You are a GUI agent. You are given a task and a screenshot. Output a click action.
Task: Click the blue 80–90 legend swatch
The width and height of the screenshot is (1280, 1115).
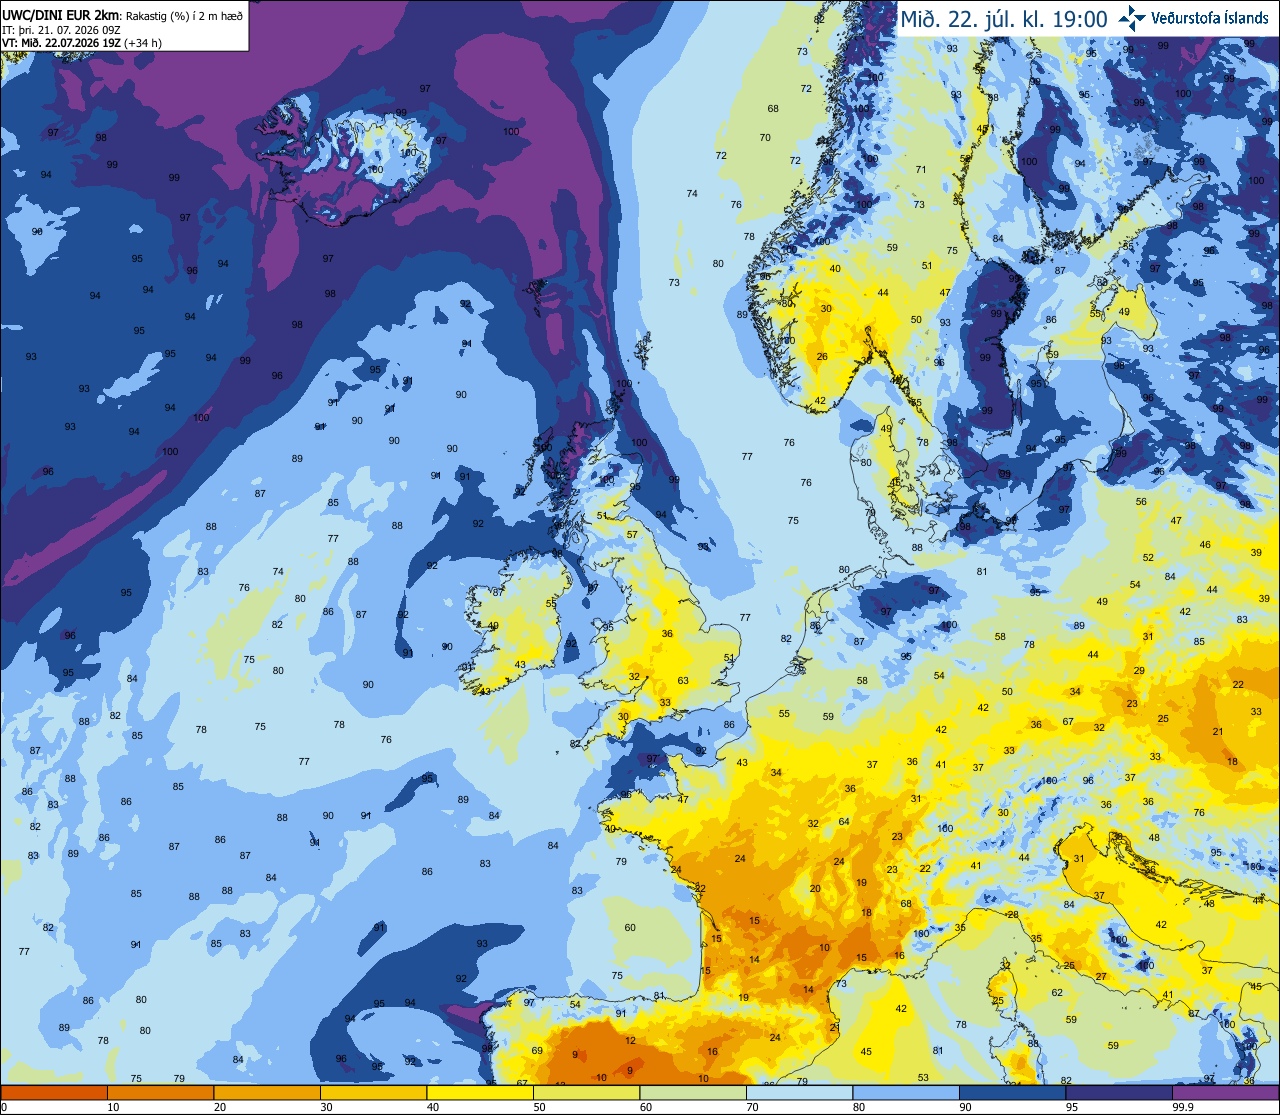pyautogui.click(x=905, y=1092)
